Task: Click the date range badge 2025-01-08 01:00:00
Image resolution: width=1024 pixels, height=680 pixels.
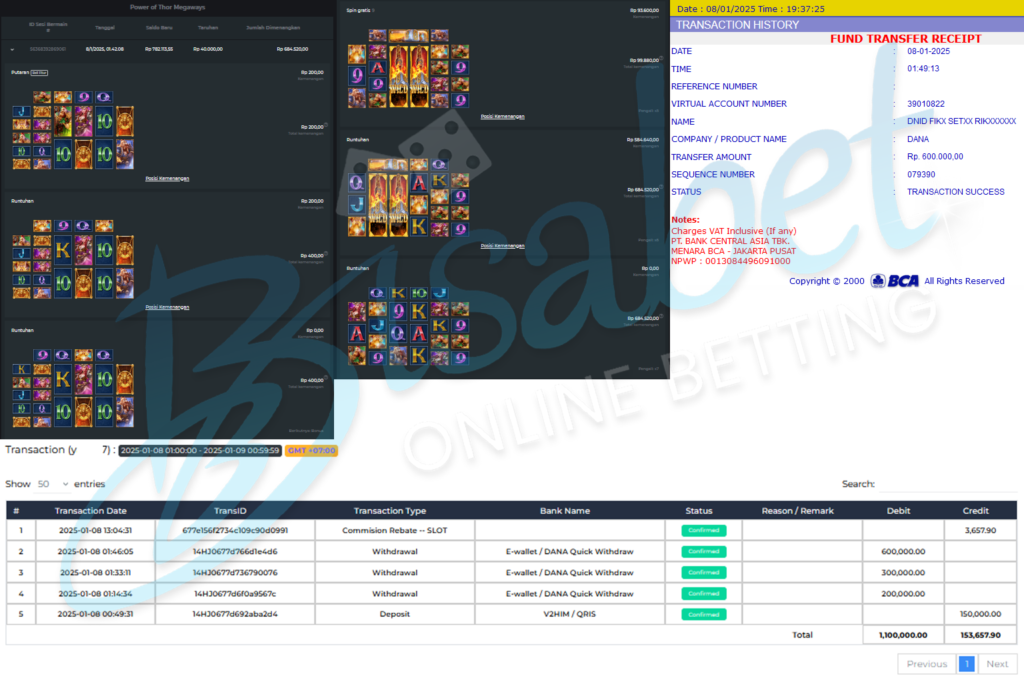Action: pyautogui.click(x=200, y=450)
